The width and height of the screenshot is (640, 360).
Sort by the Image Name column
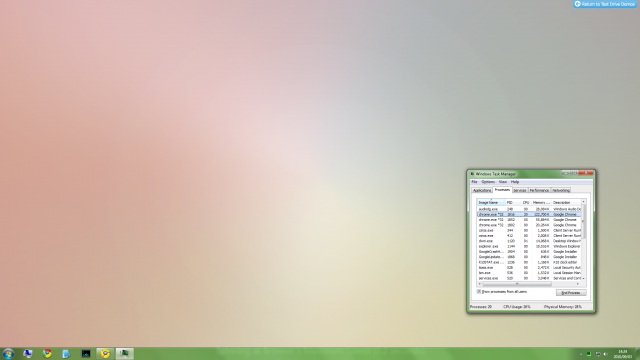[x=491, y=202]
